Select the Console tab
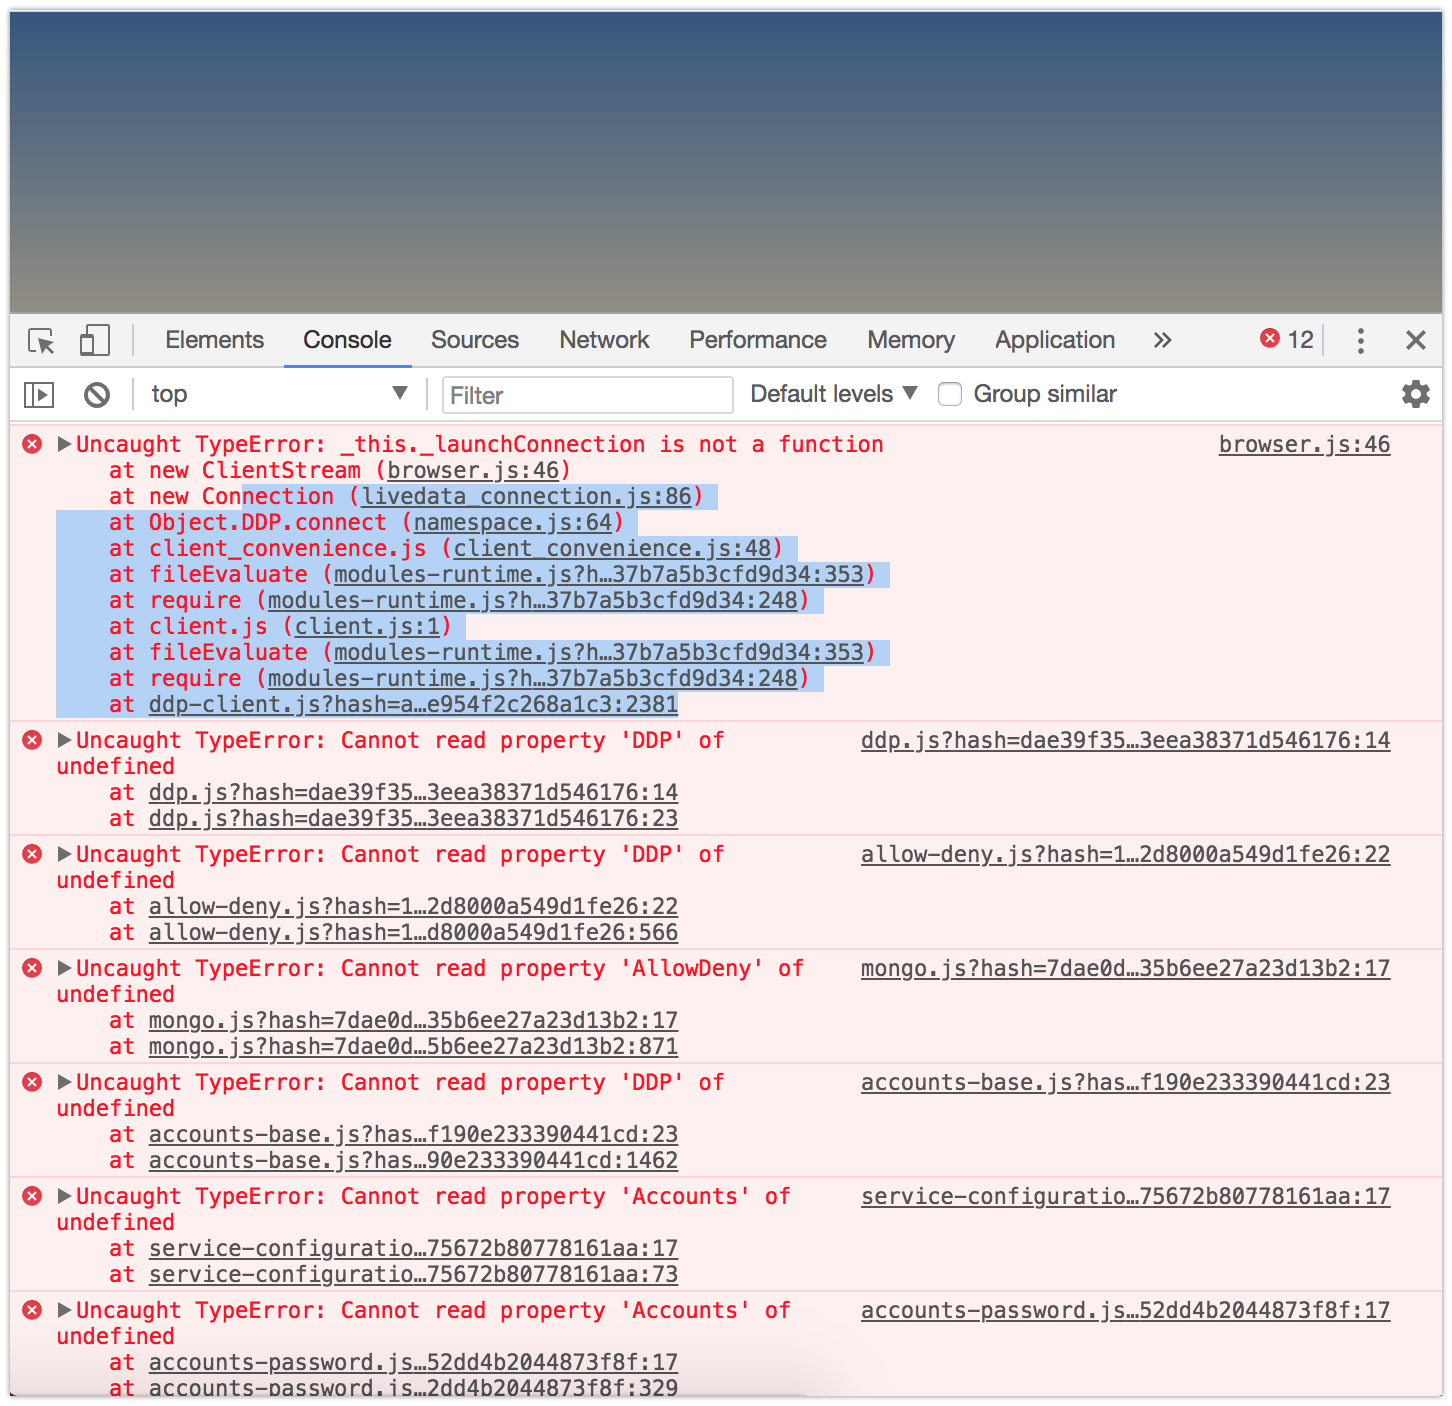This screenshot has height=1406, width=1452. pyautogui.click(x=347, y=340)
